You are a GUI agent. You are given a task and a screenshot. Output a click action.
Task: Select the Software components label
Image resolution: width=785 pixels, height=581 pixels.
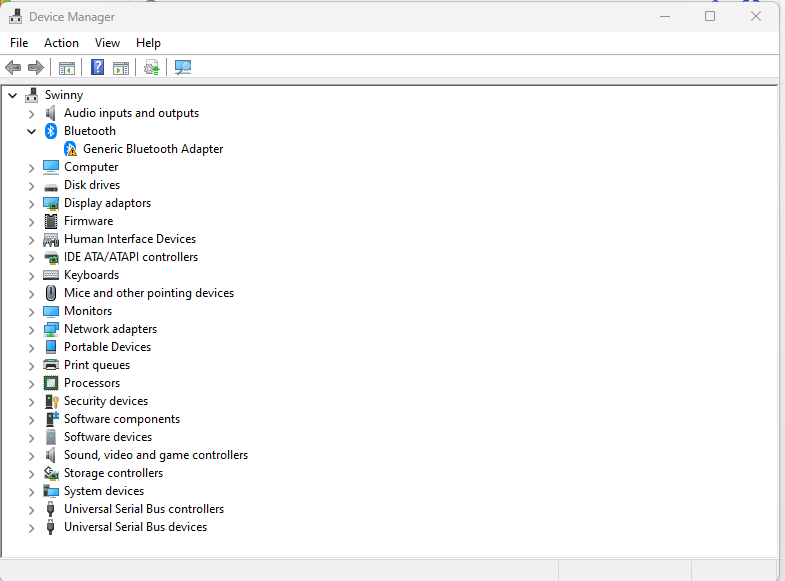click(122, 419)
